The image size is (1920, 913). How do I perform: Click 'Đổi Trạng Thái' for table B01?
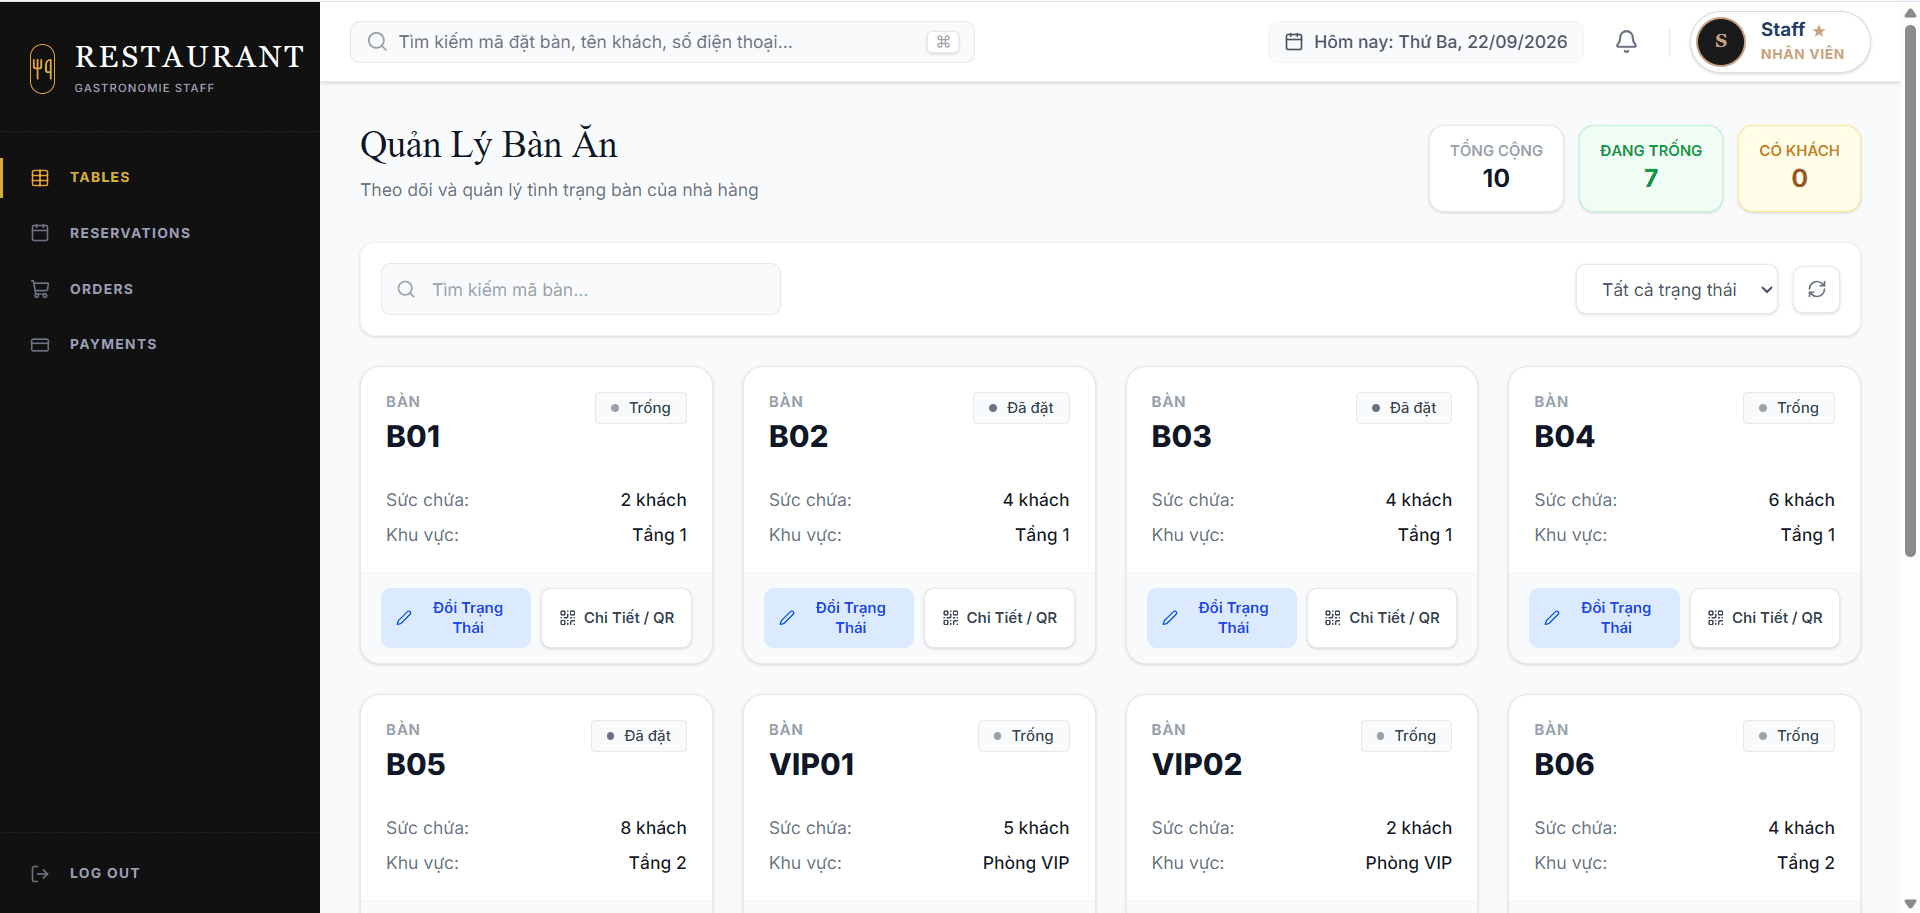[x=456, y=618]
